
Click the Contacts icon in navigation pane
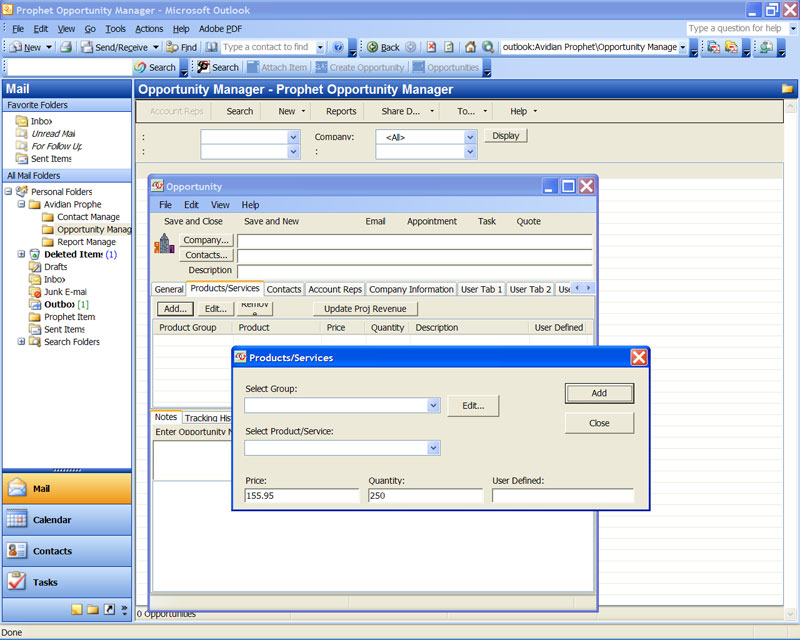point(16,551)
